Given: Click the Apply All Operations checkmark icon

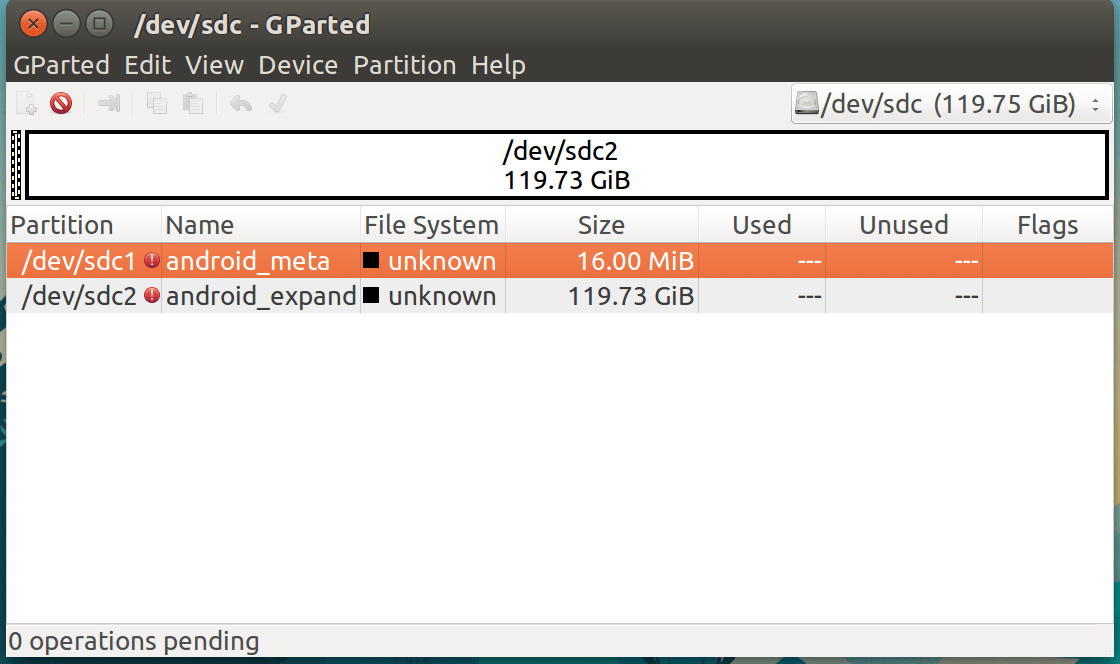Looking at the screenshot, I should point(277,103).
